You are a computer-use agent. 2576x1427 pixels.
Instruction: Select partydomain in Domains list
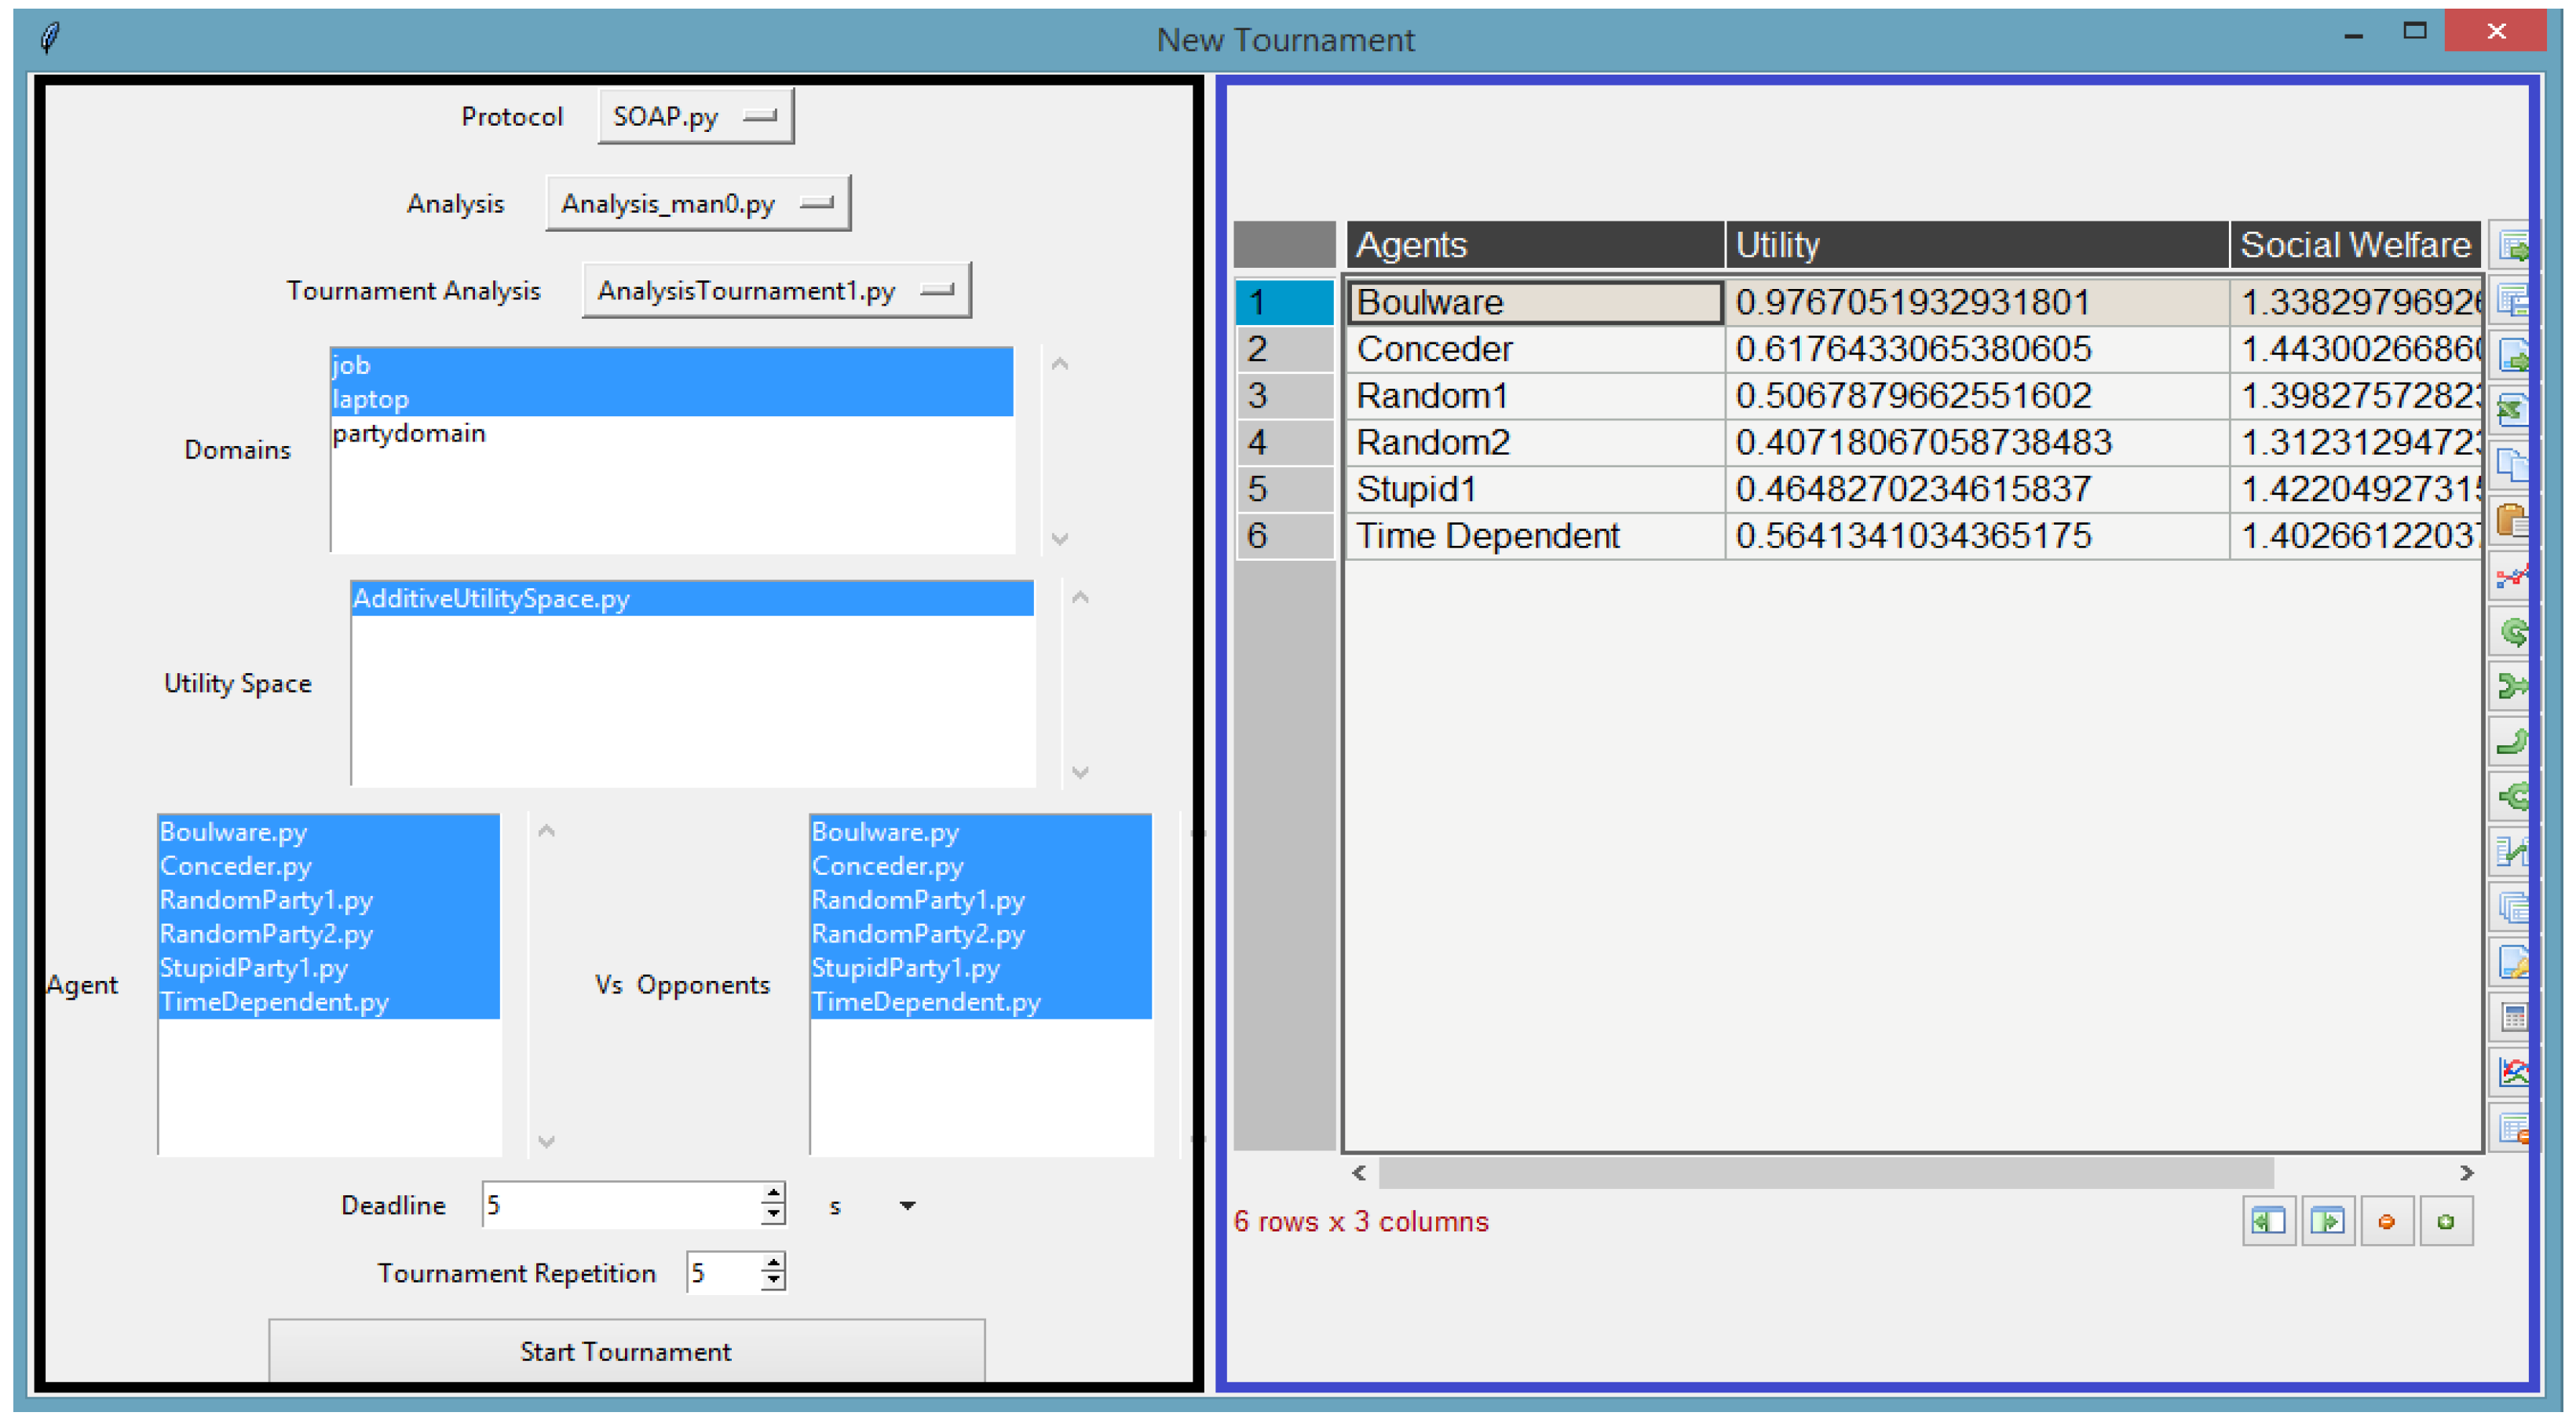(x=409, y=433)
